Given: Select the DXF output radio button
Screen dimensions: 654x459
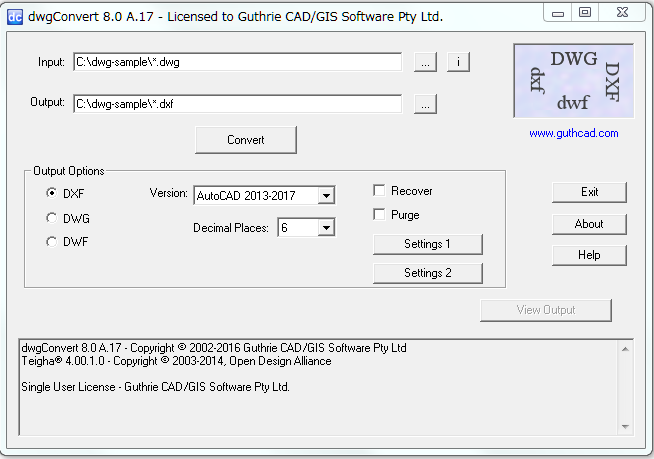Looking at the screenshot, I should (51, 193).
